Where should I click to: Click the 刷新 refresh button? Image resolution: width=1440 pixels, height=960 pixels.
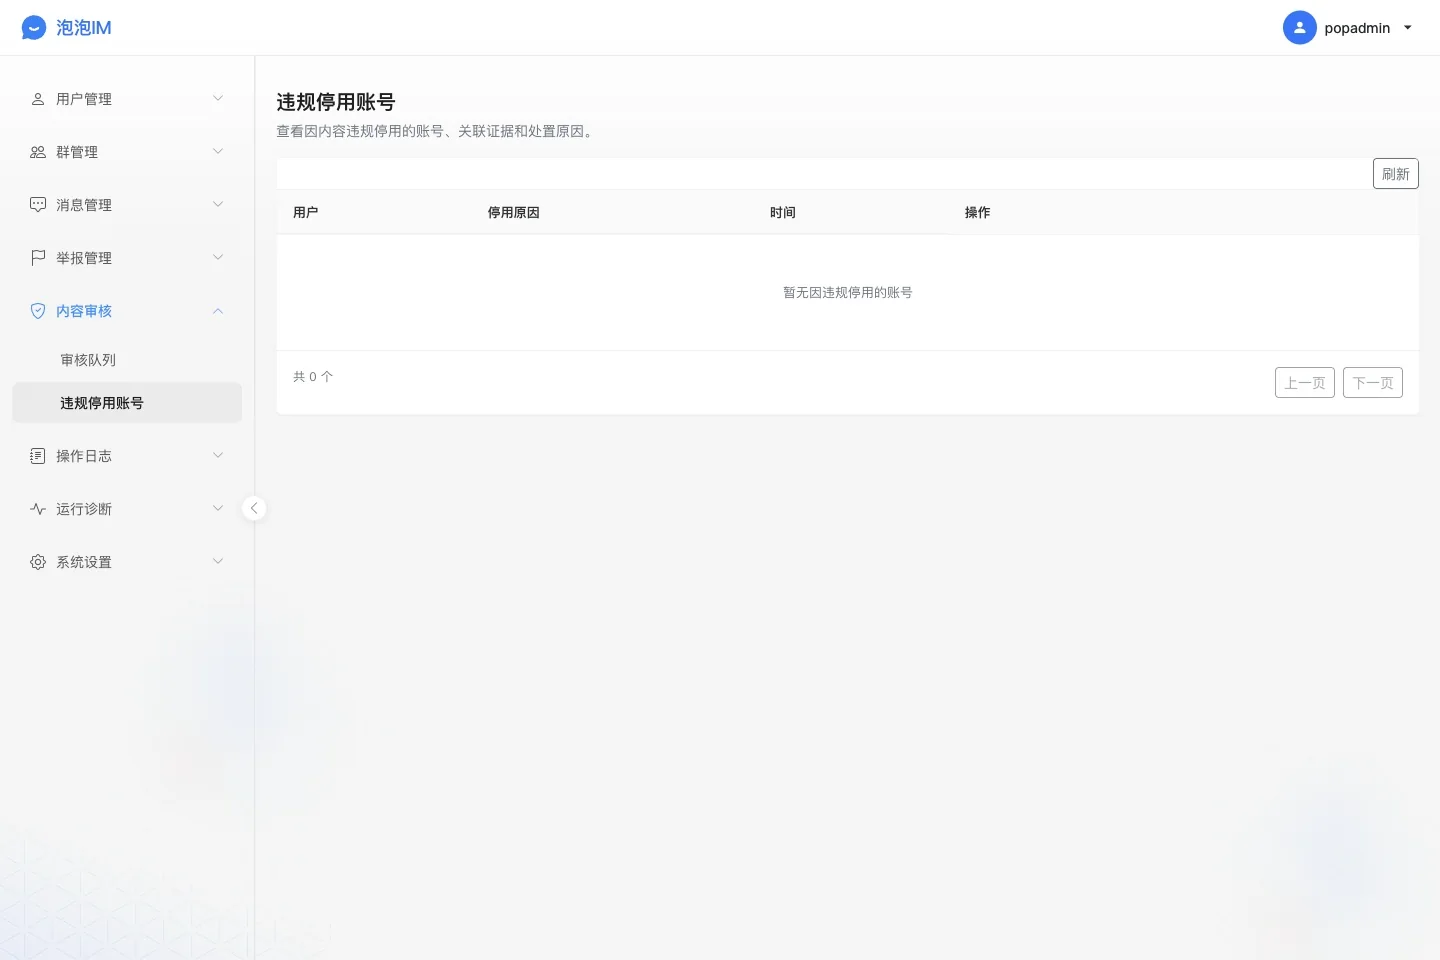1395,174
